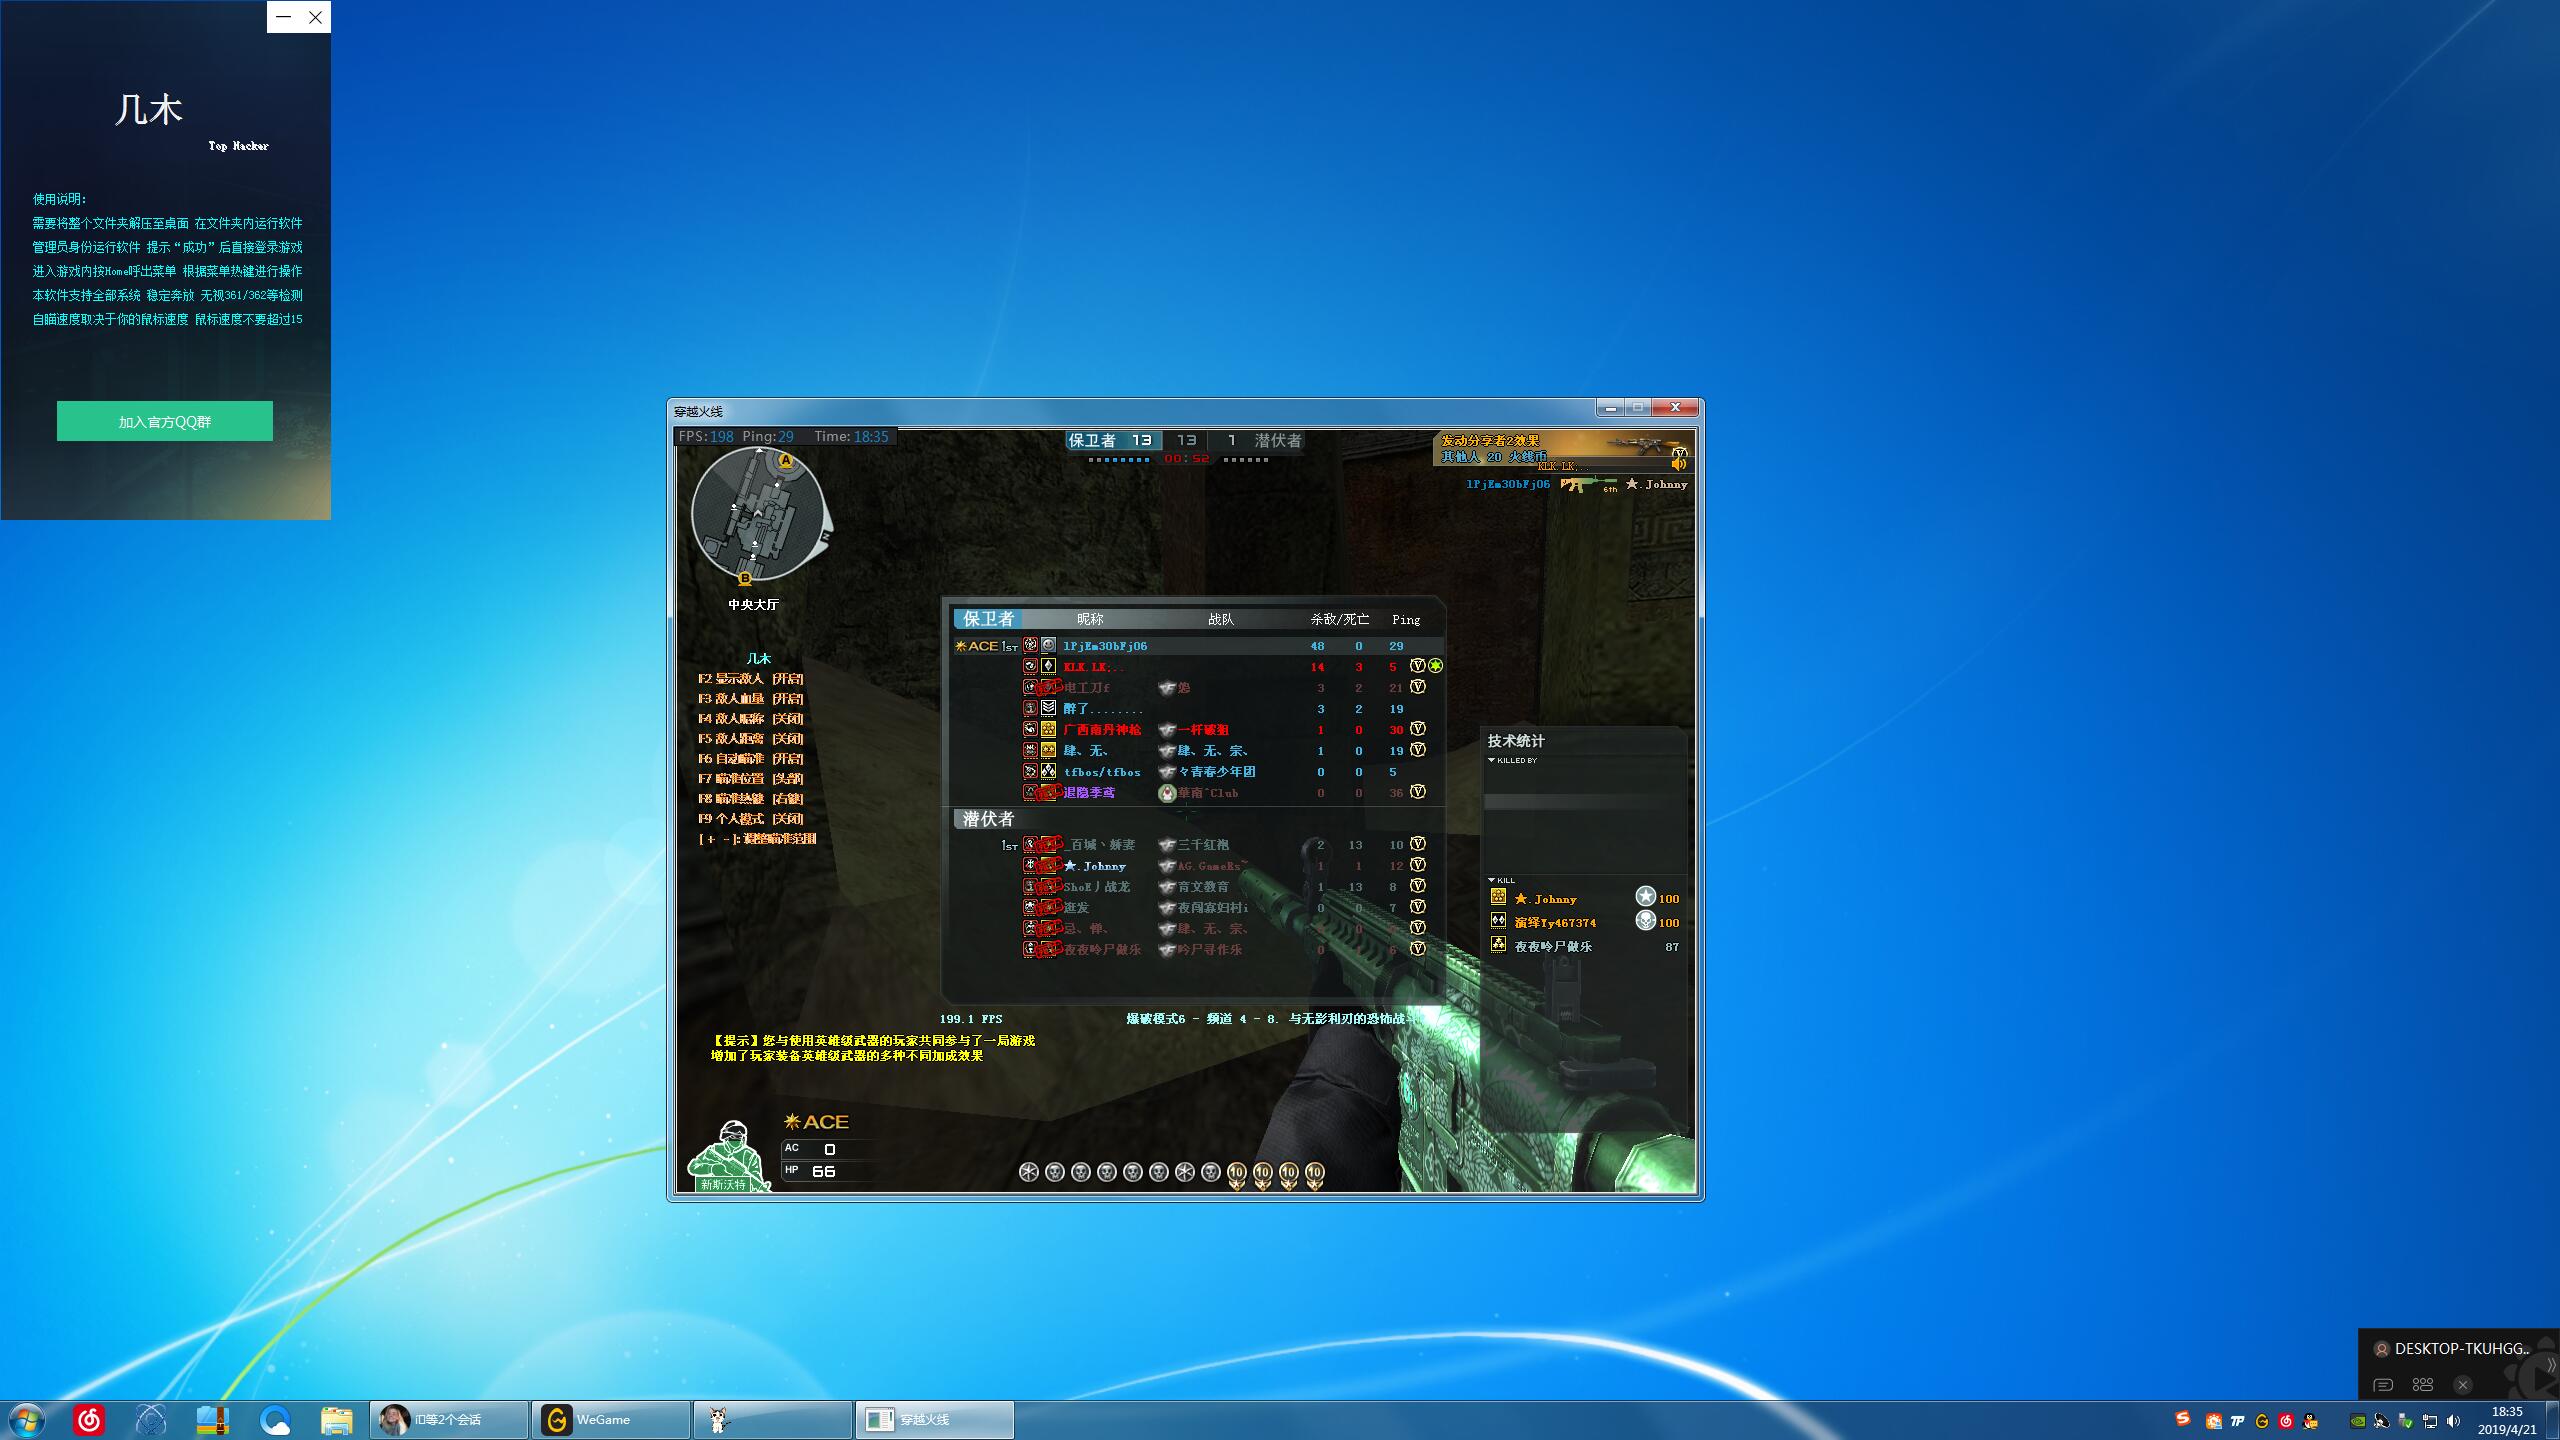Click 華南^Club clan emblem icon
Screen dimensions: 2560x1440
tap(1166, 793)
